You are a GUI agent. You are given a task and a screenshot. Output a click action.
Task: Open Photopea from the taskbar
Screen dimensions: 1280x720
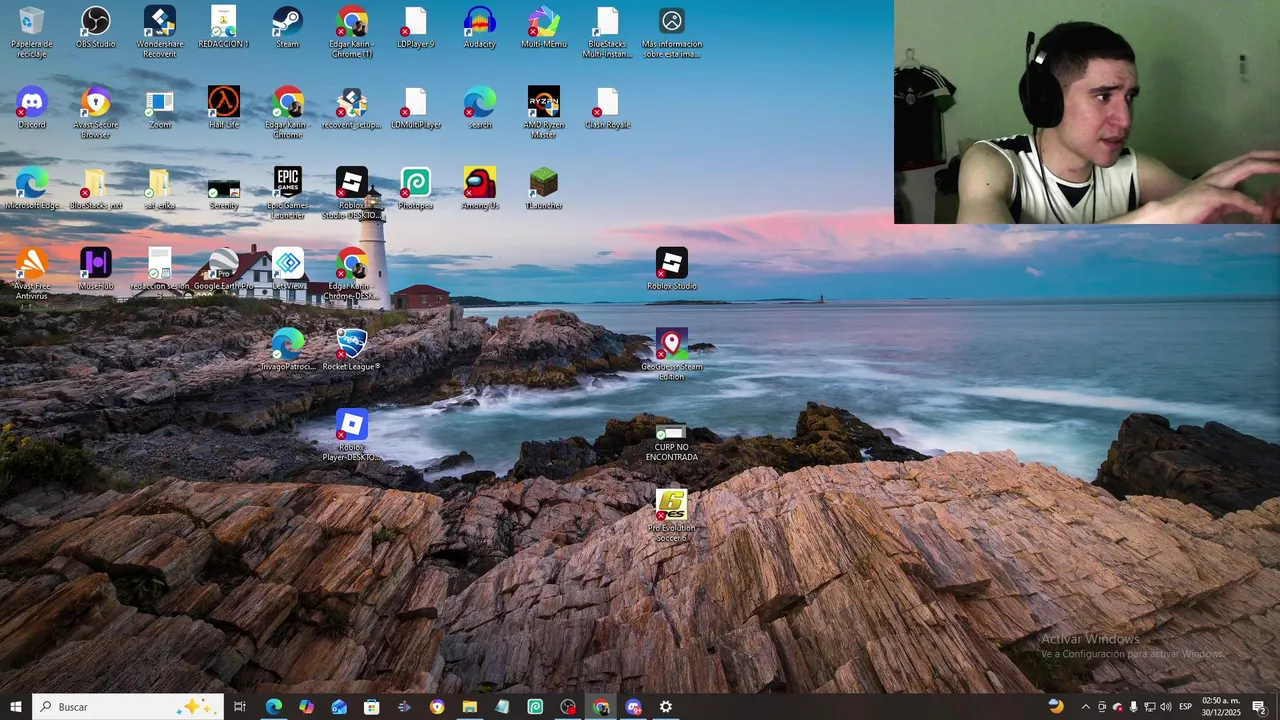[x=535, y=707]
